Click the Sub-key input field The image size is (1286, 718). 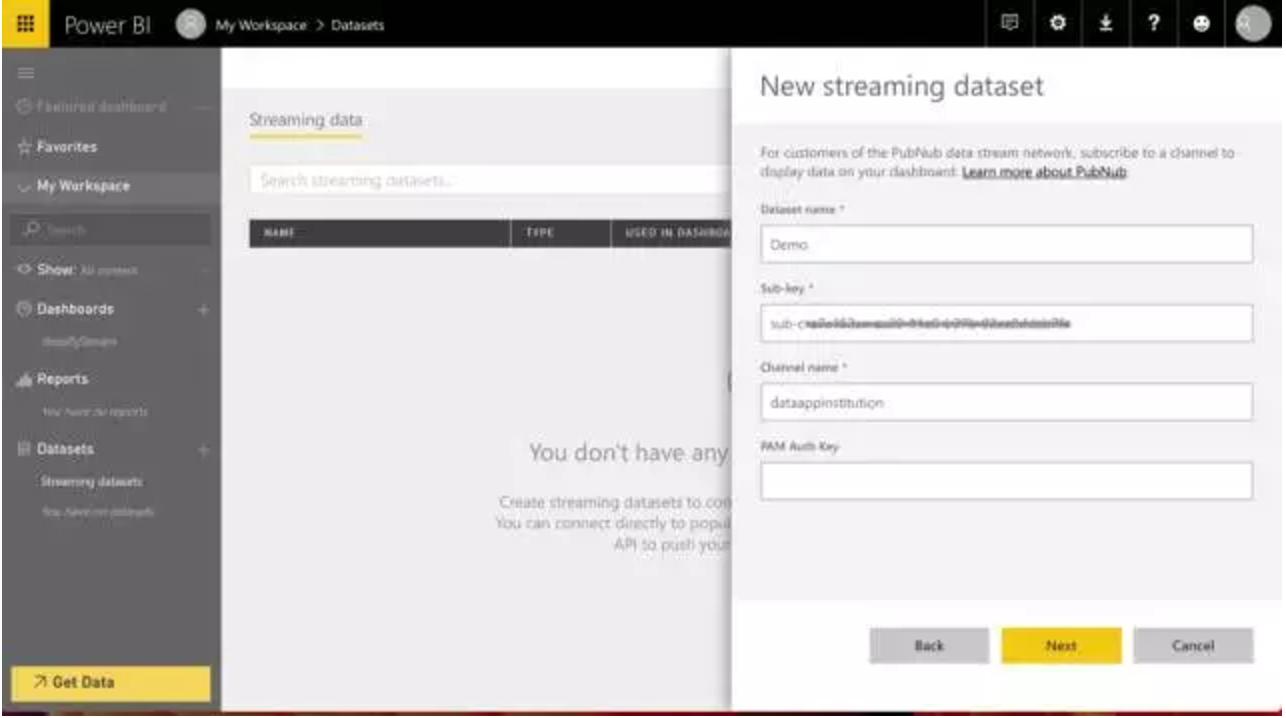coord(1006,324)
